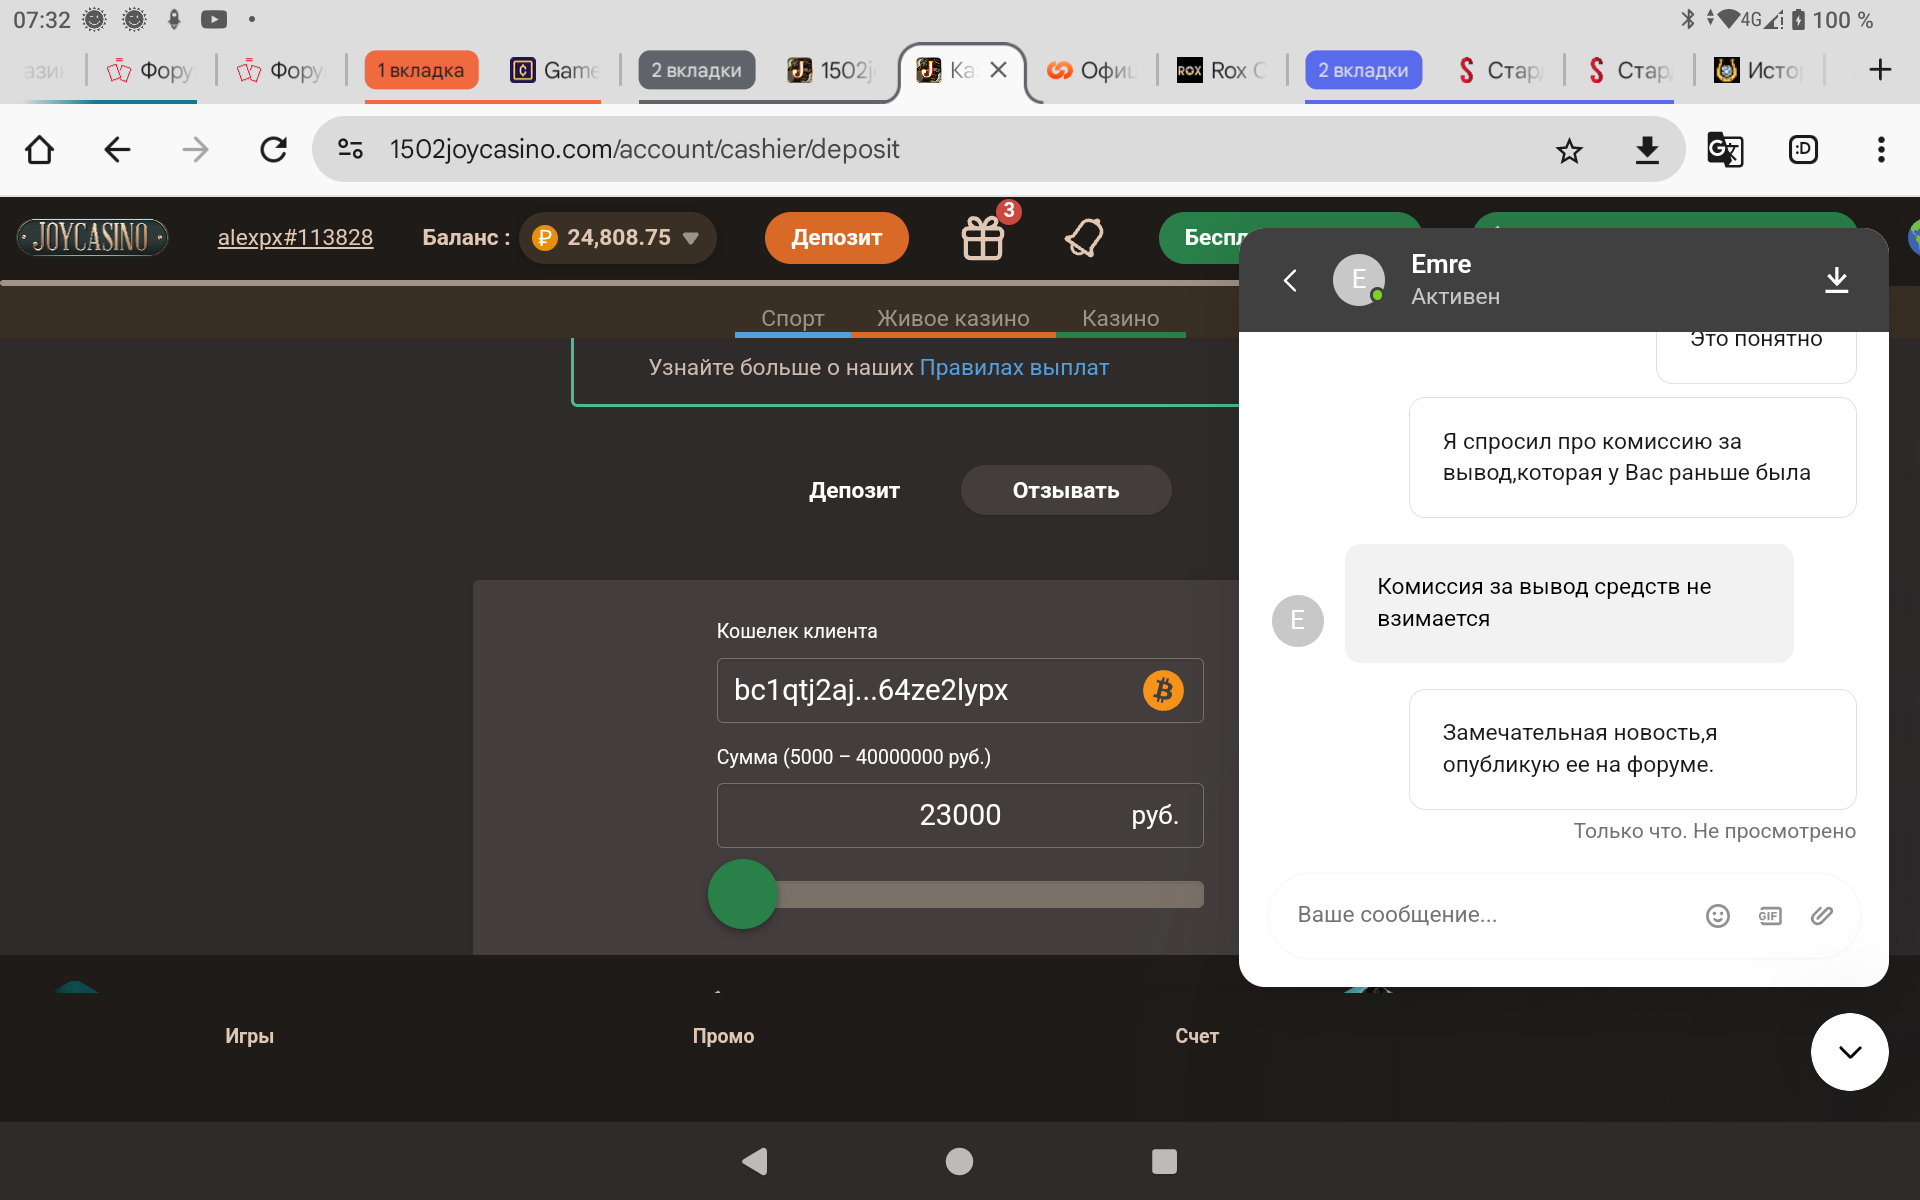Viewport: 1920px width, 1200px height.
Task: Open the browser three-dot menu
Action: [1880, 150]
